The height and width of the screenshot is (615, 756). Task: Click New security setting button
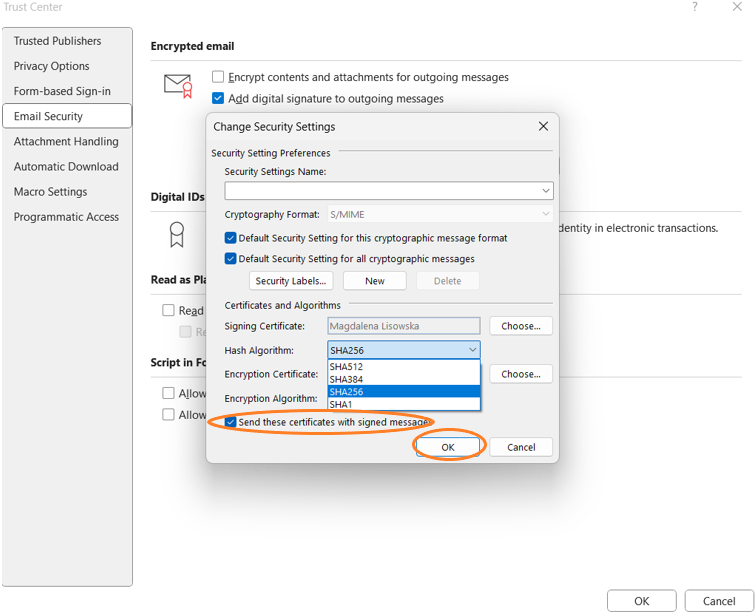(375, 281)
